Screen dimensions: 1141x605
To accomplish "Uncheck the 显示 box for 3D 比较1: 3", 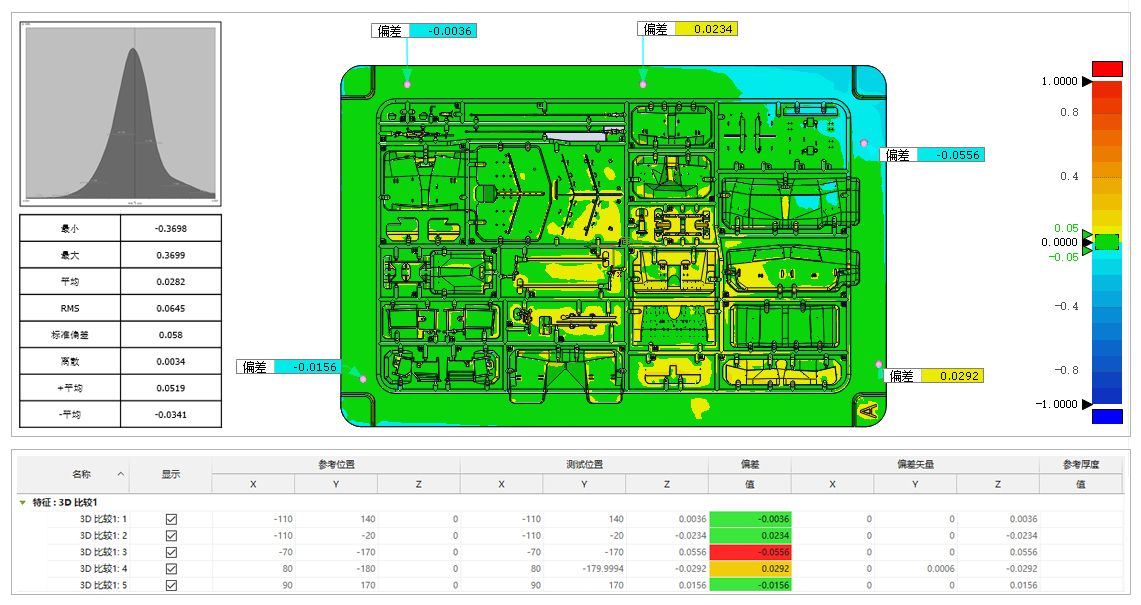I will pyautogui.click(x=171, y=552).
